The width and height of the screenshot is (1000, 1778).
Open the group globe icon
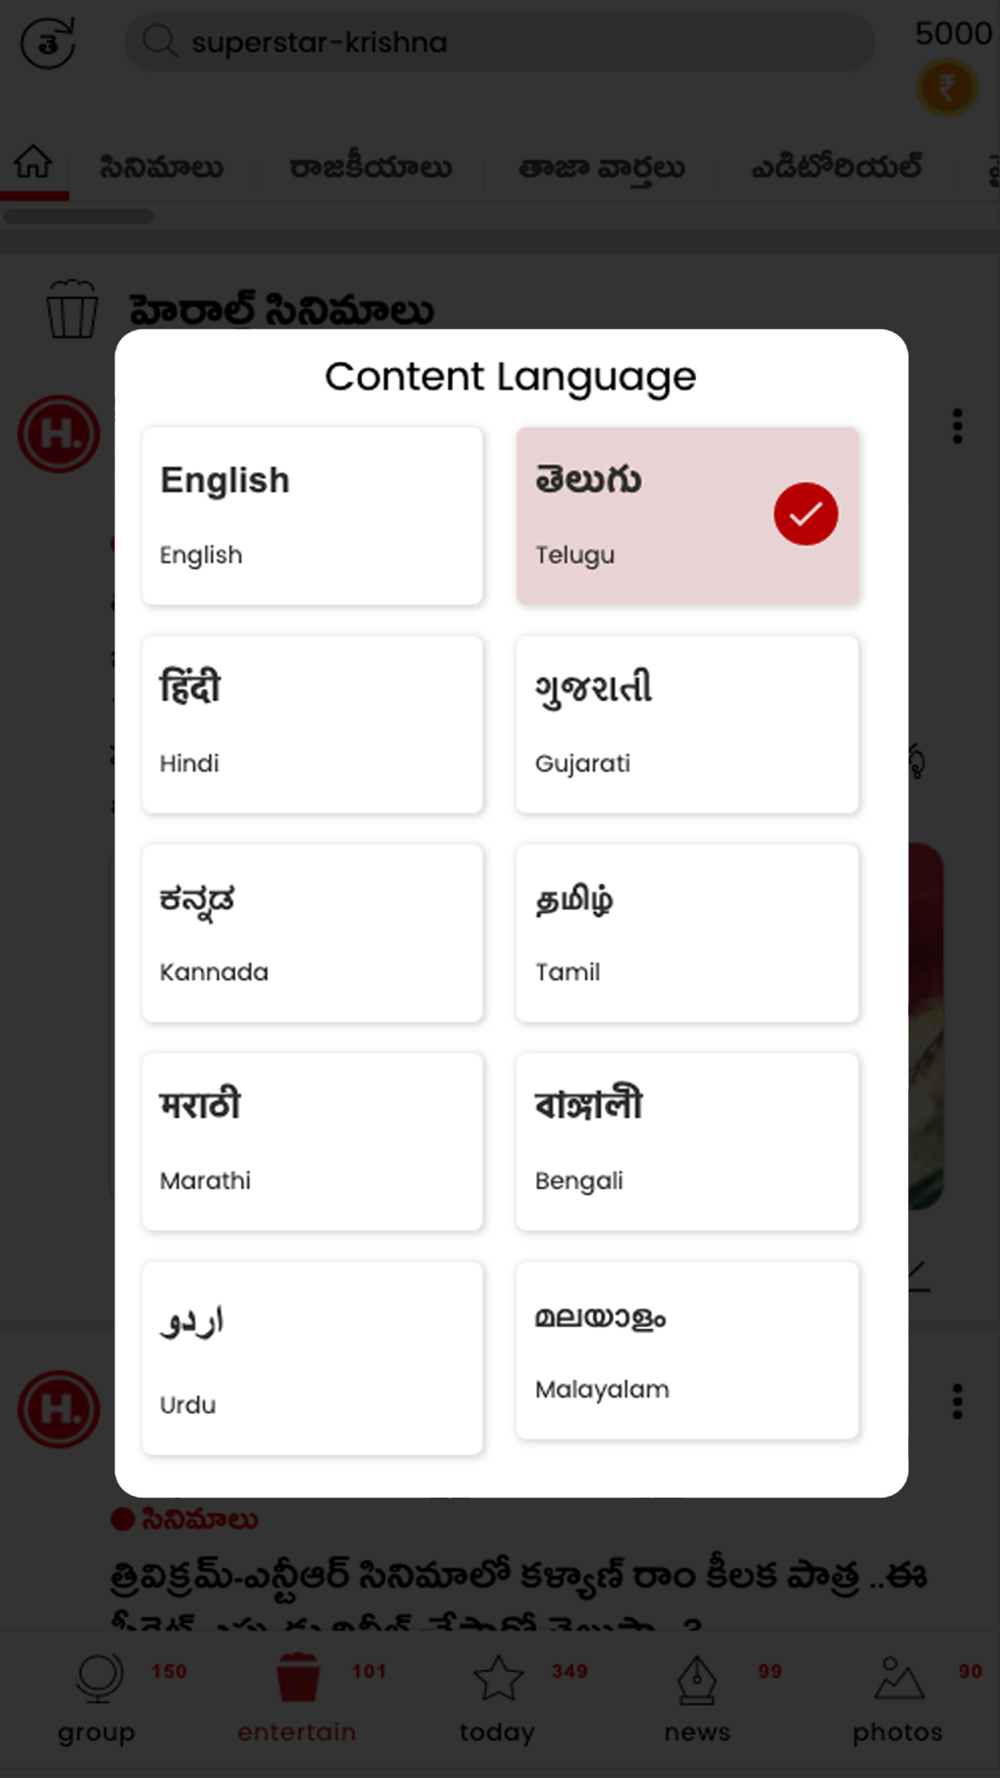[x=98, y=1678]
